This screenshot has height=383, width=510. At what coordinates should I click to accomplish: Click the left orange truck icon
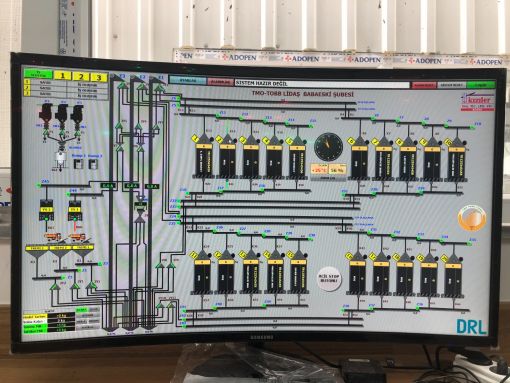click(x=53, y=237)
